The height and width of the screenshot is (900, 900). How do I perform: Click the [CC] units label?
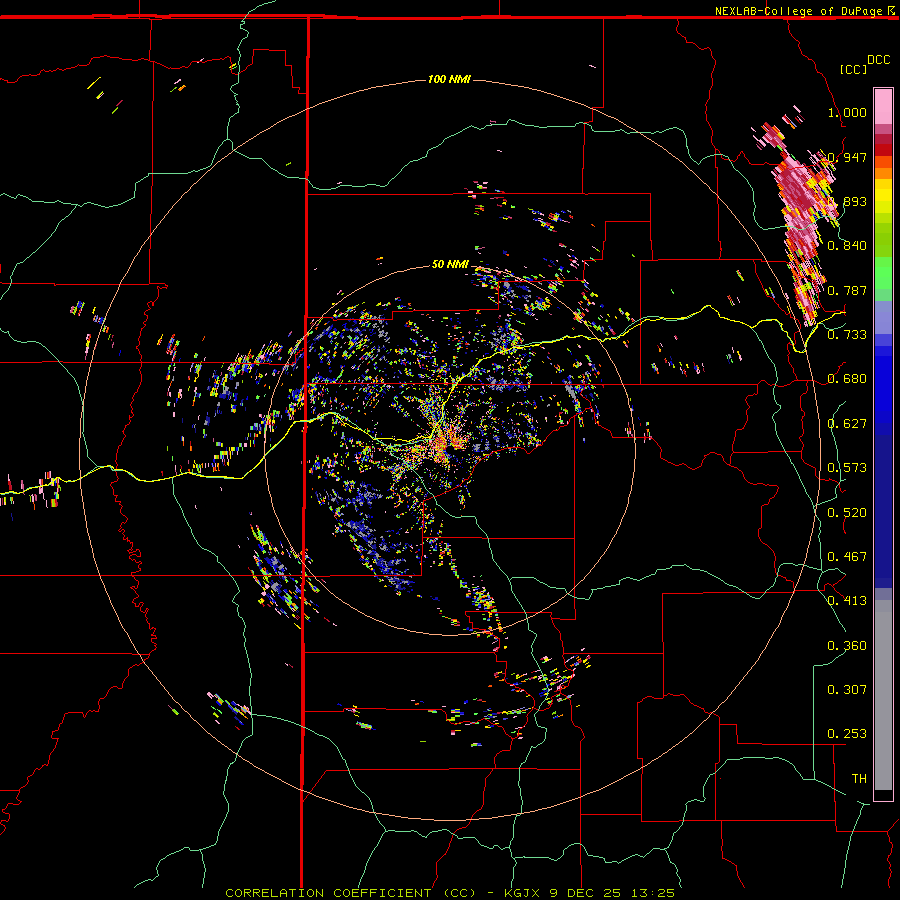(x=853, y=69)
